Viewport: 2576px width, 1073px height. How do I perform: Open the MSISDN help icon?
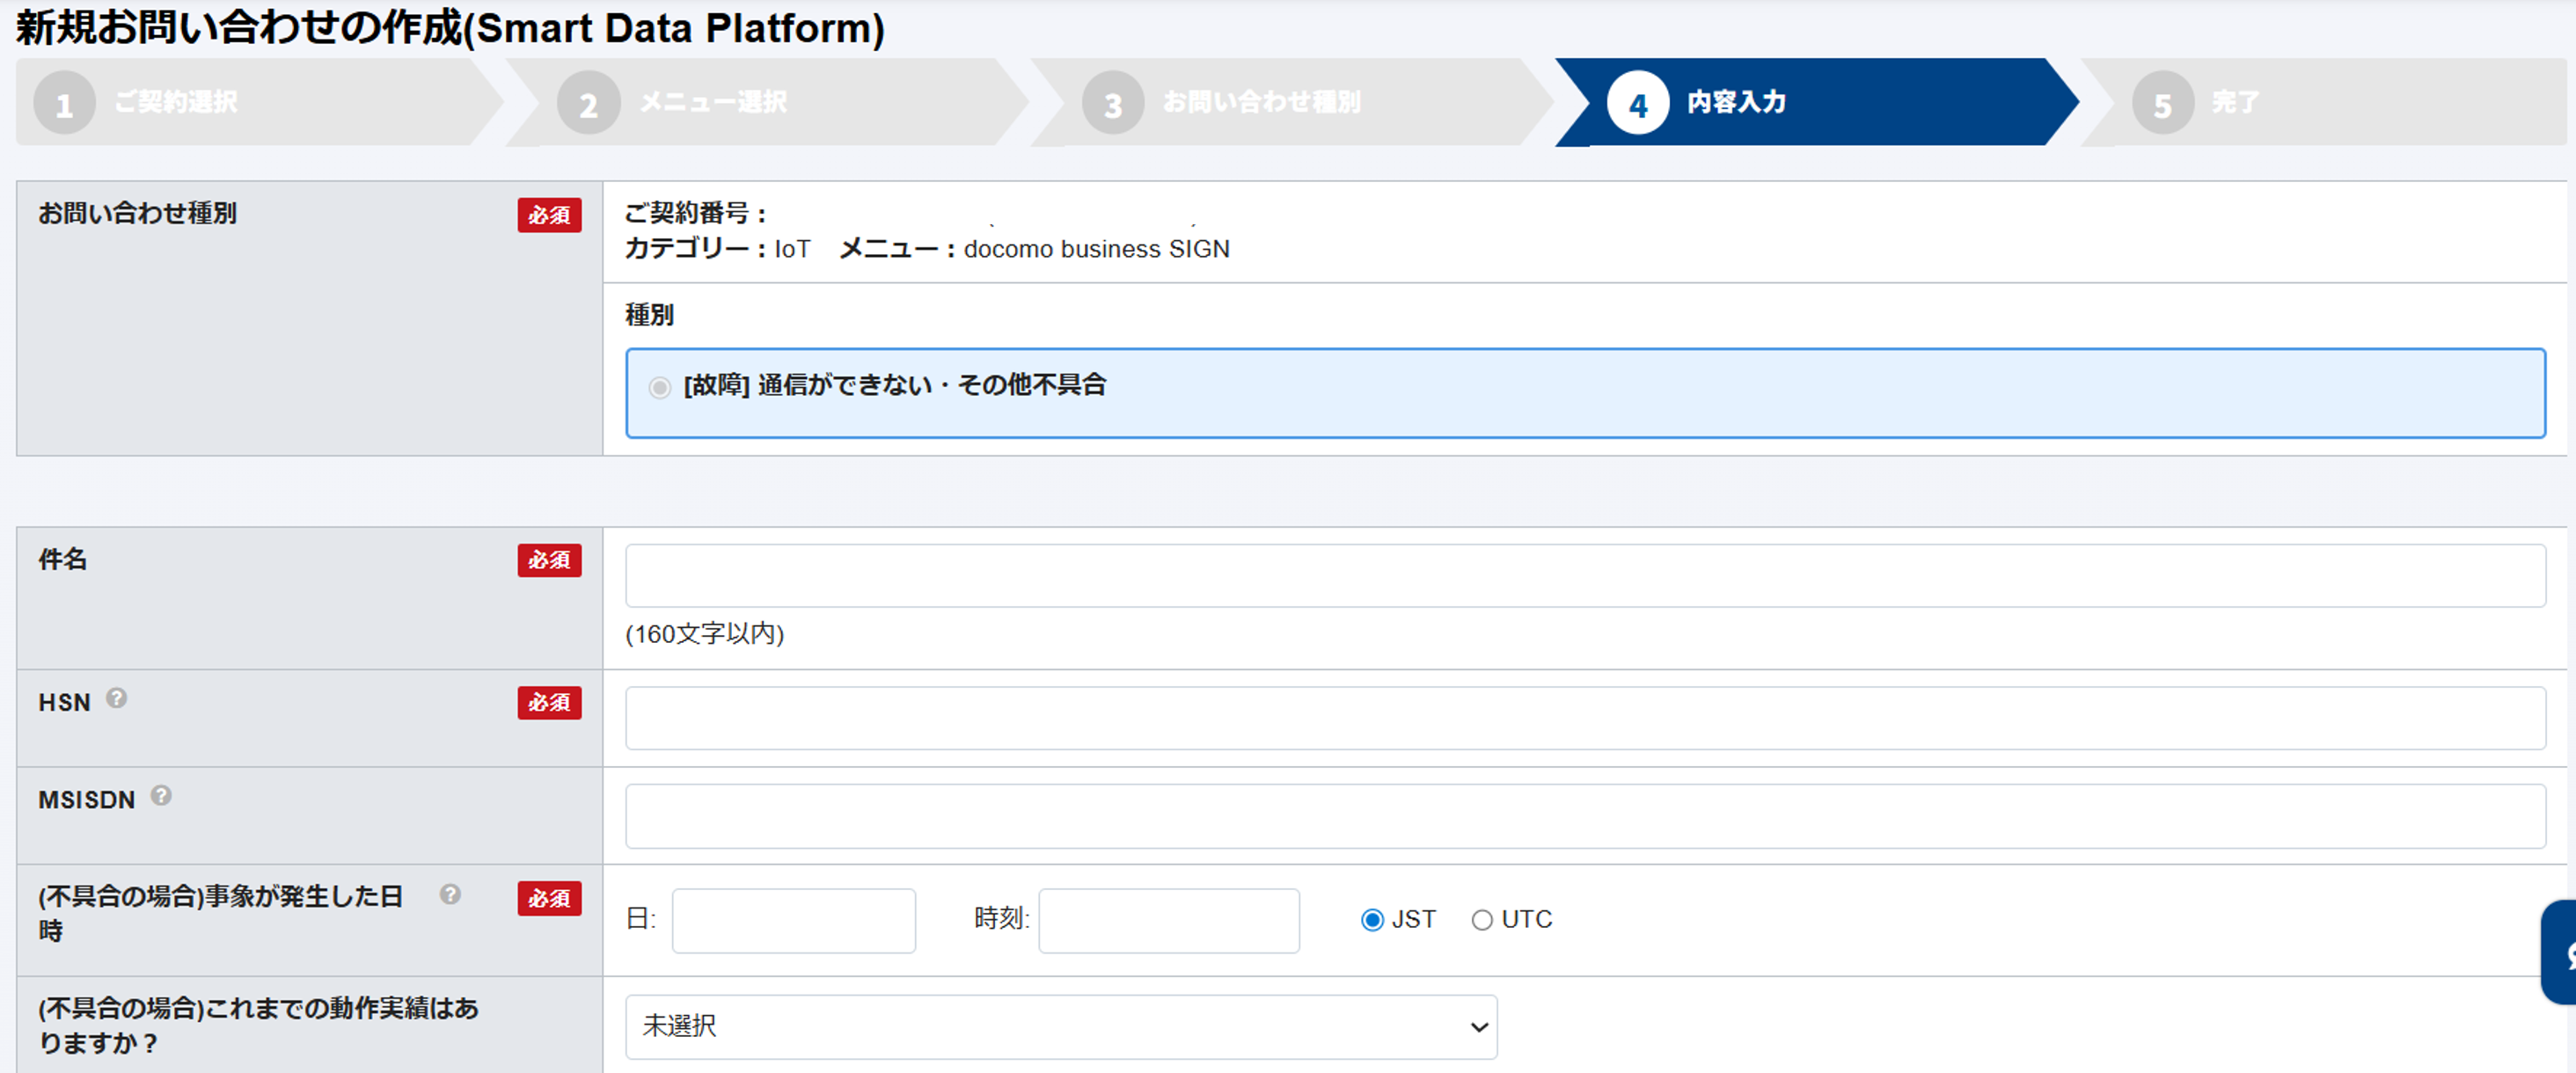(x=163, y=795)
